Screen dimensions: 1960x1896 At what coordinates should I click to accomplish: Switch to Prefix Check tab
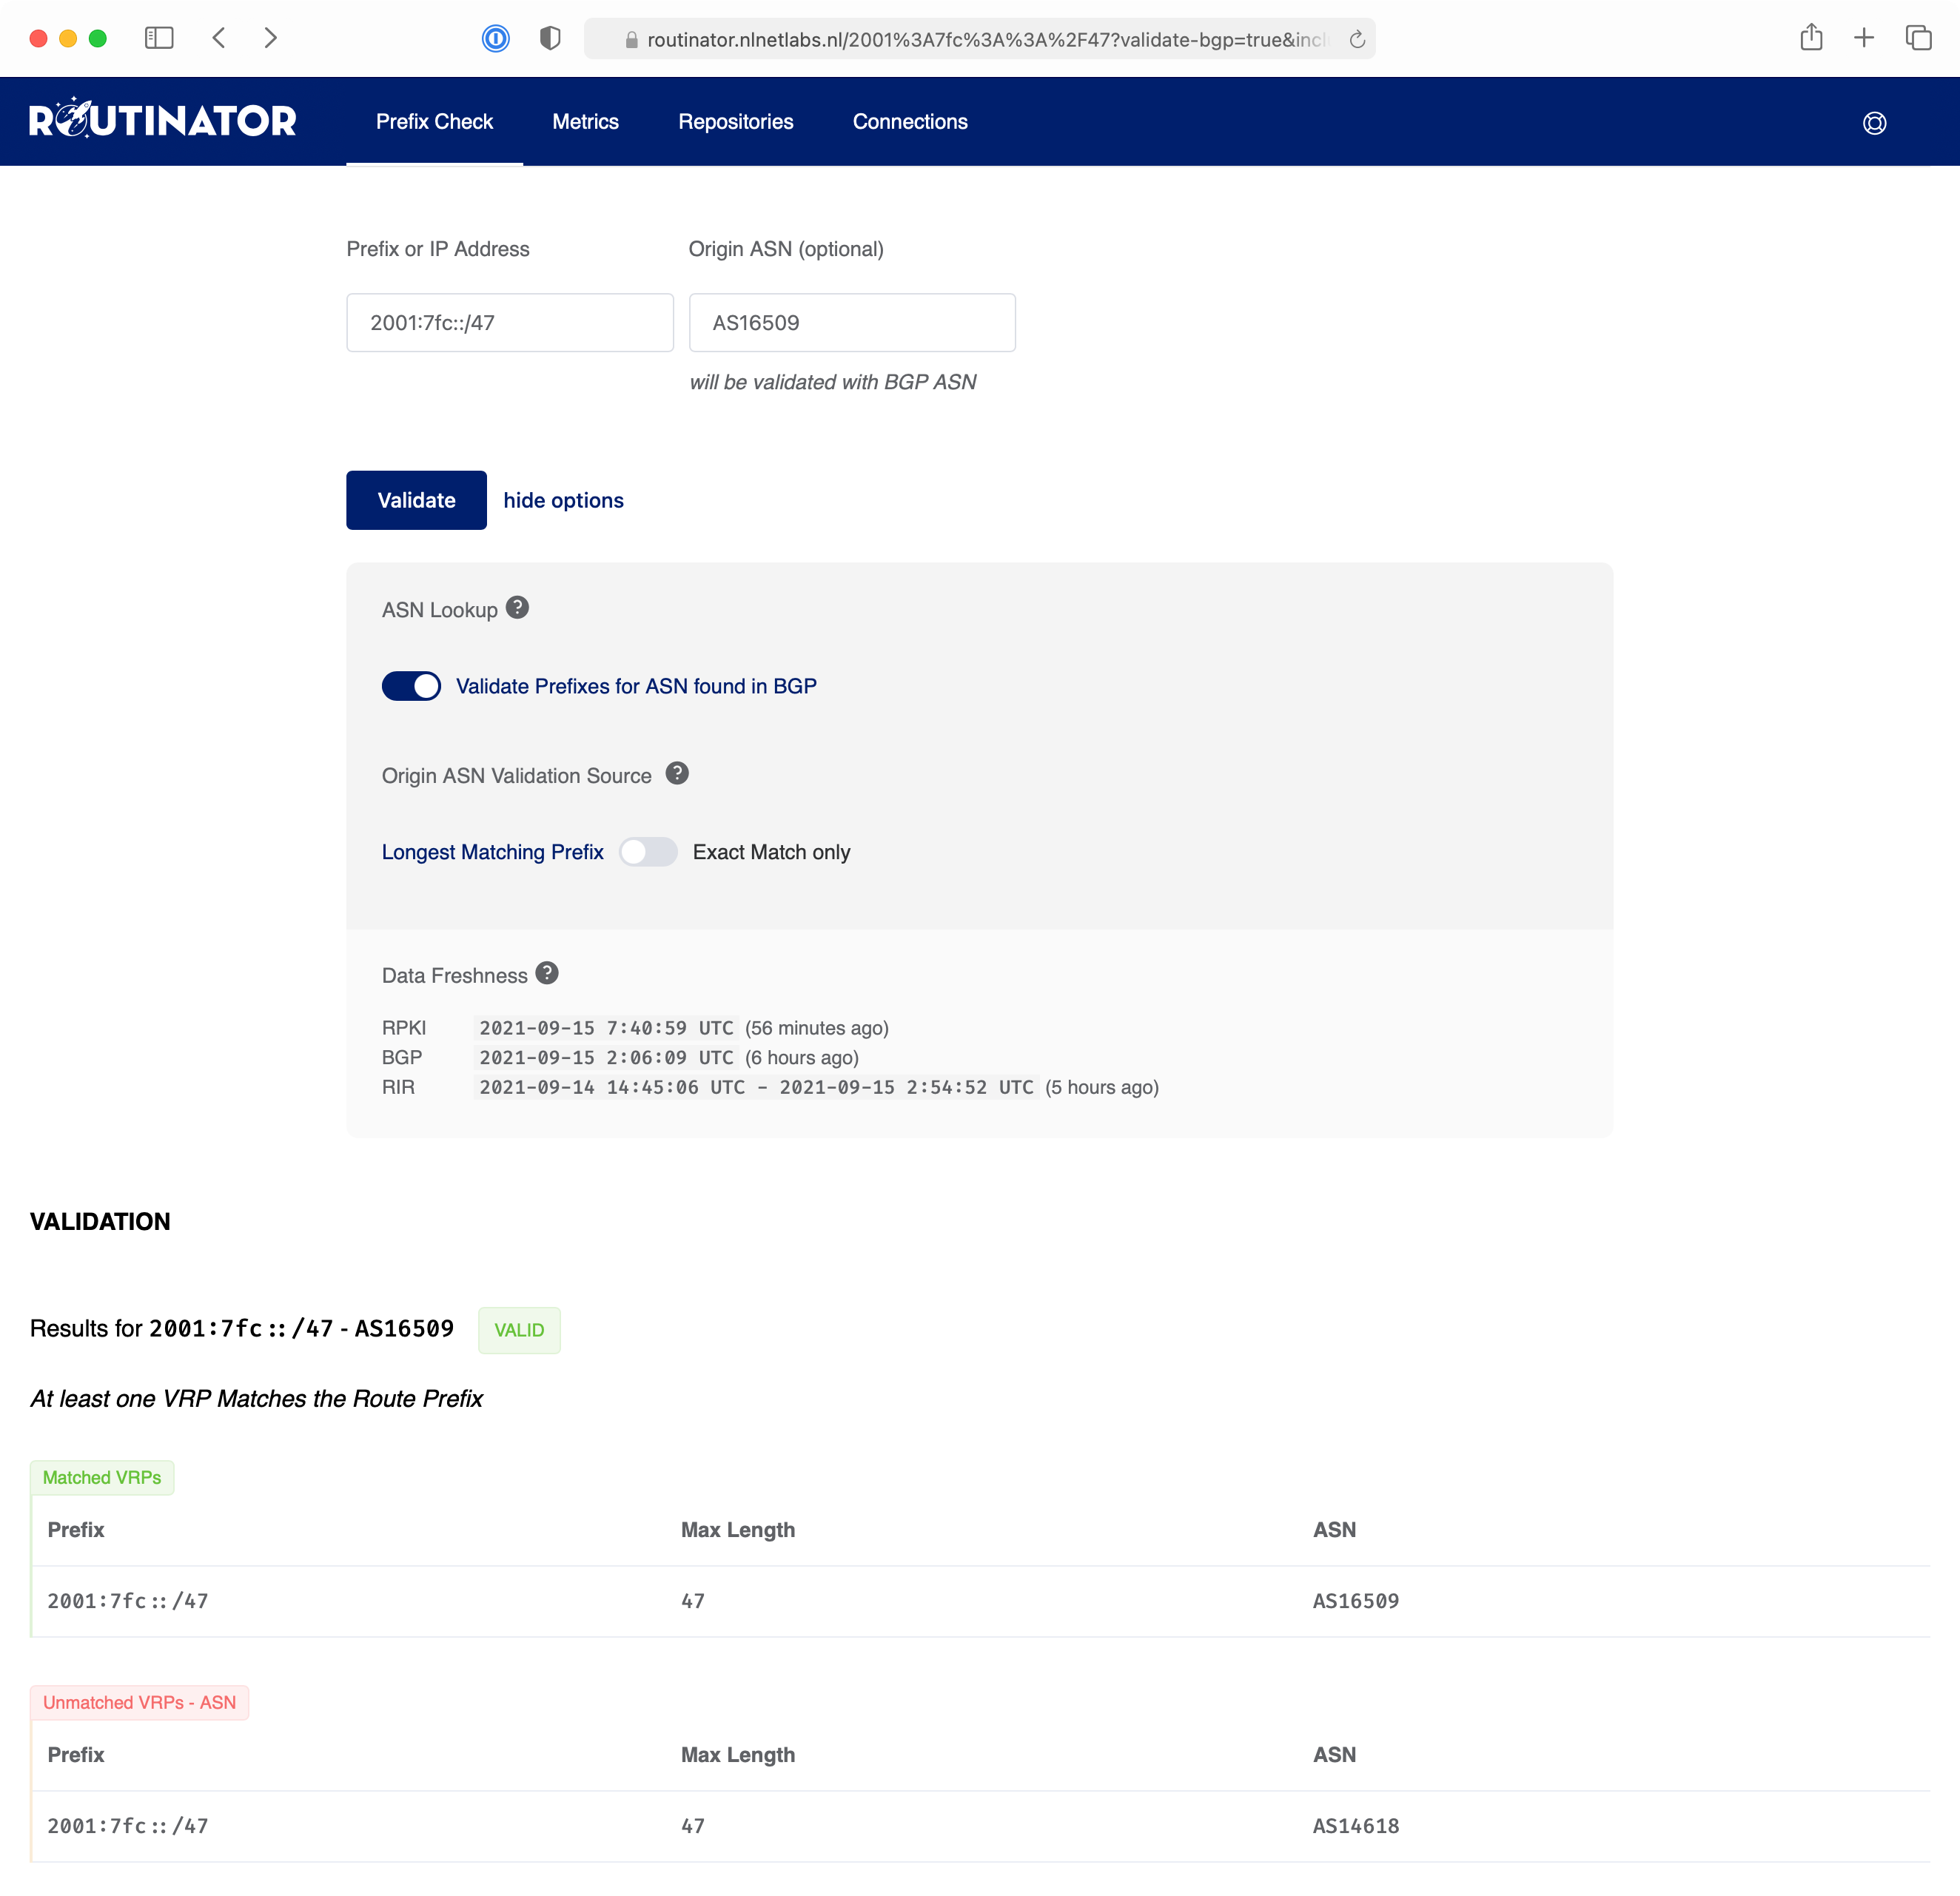tap(434, 122)
